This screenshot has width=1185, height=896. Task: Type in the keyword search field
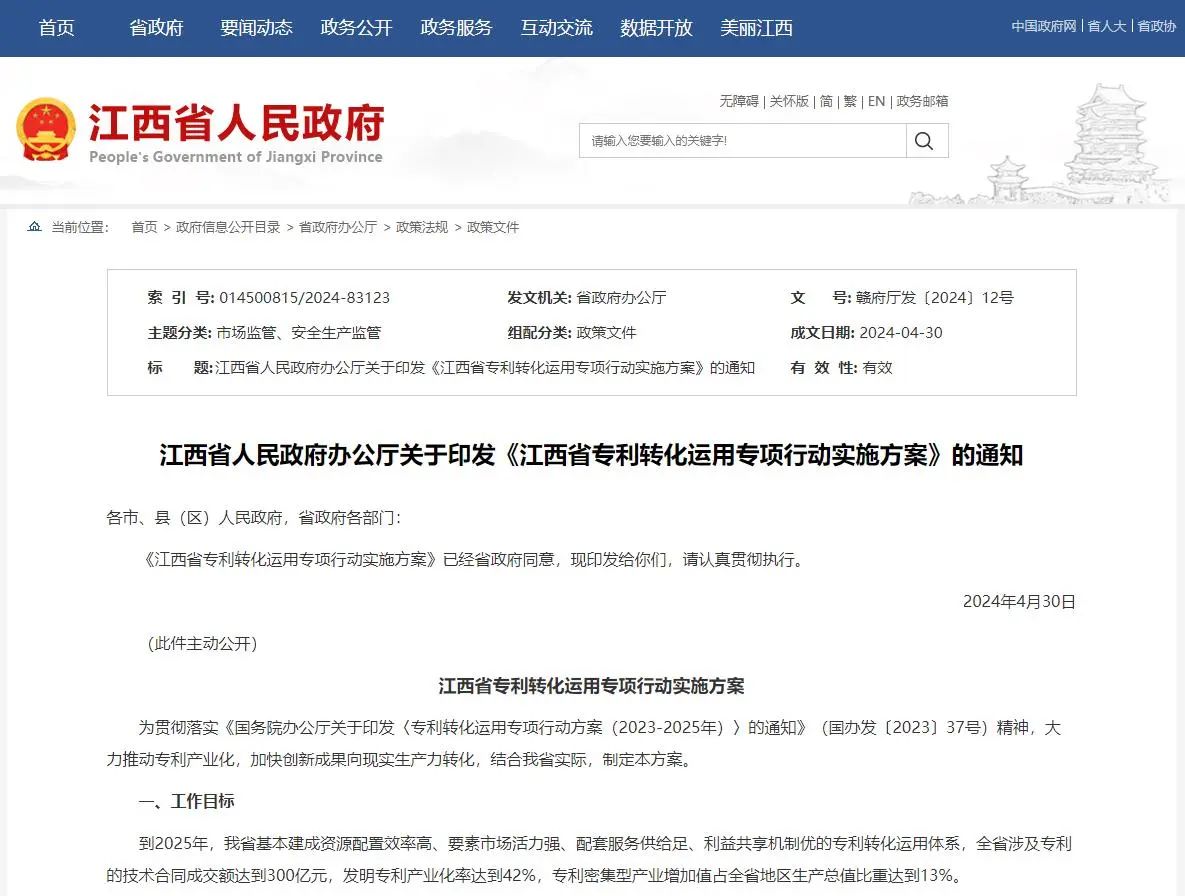[742, 141]
